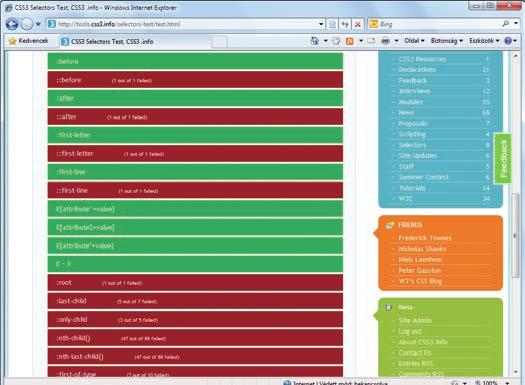Image resolution: width=525 pixels, height=385 pixels.
Task: Click the Stop loading red X icon
Action: click(x=358, y=24)
